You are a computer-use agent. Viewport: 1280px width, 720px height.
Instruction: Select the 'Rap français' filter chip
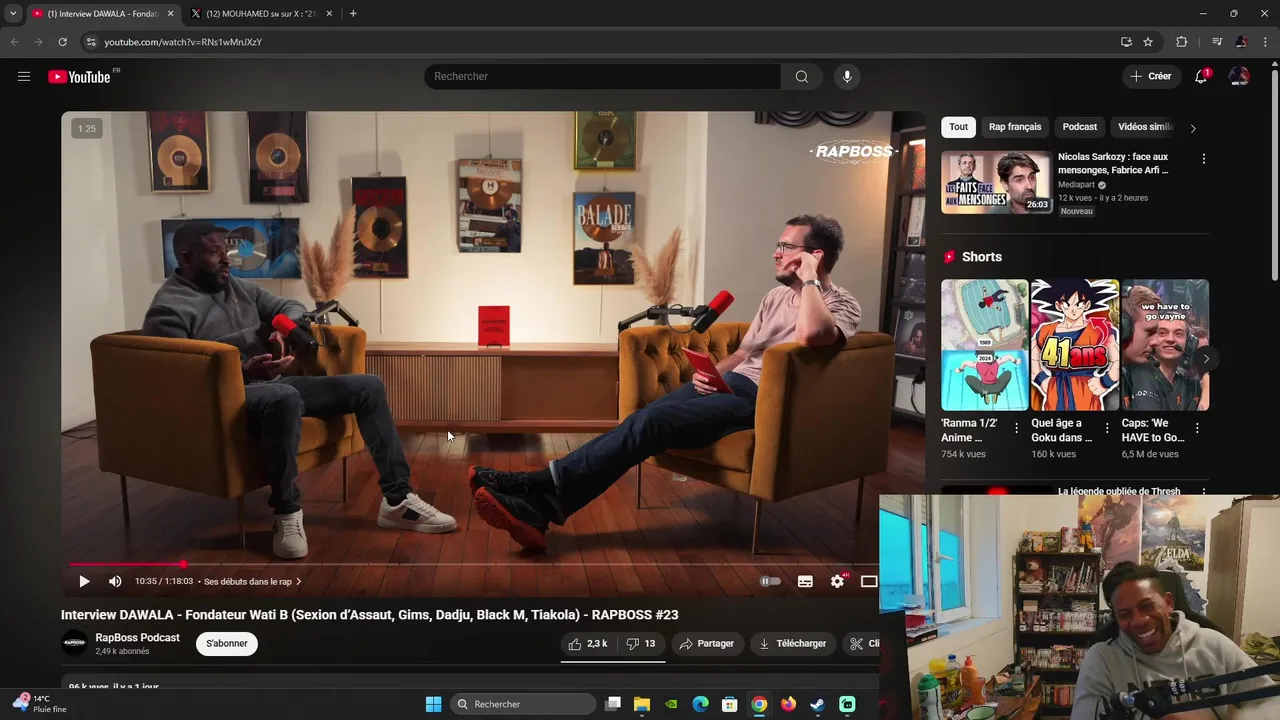point(1015,127)
